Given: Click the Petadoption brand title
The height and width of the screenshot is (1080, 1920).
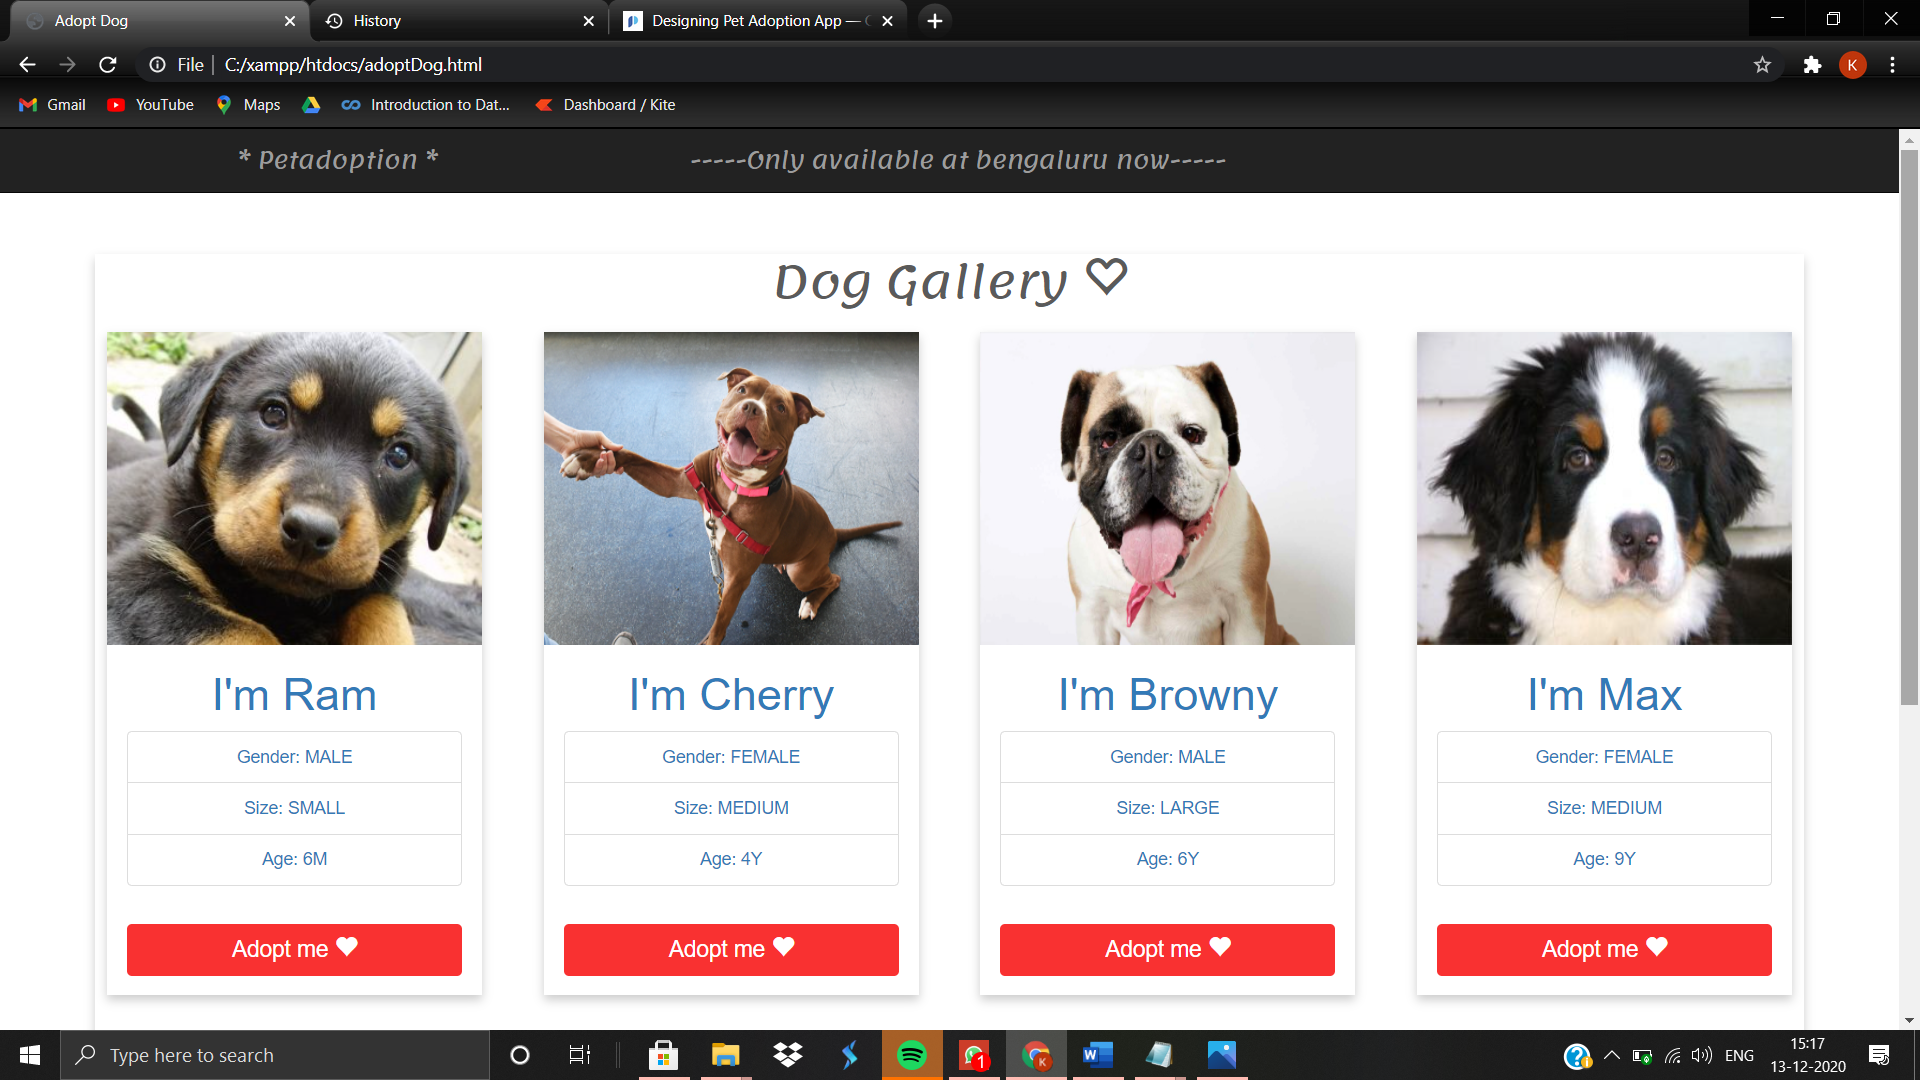Looking at the screenshot, I should pyautogui.click(x=338, y=160).
